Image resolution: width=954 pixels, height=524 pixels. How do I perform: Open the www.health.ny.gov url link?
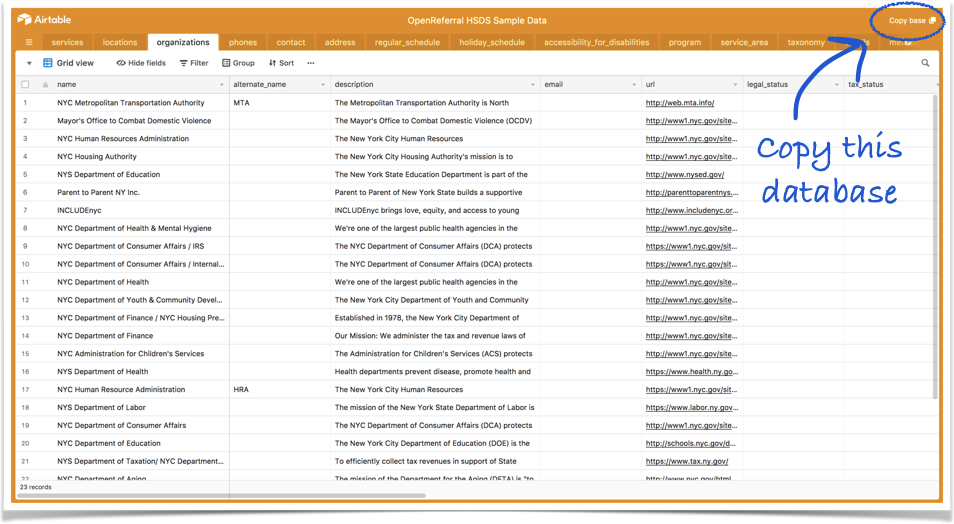point(692,372)
